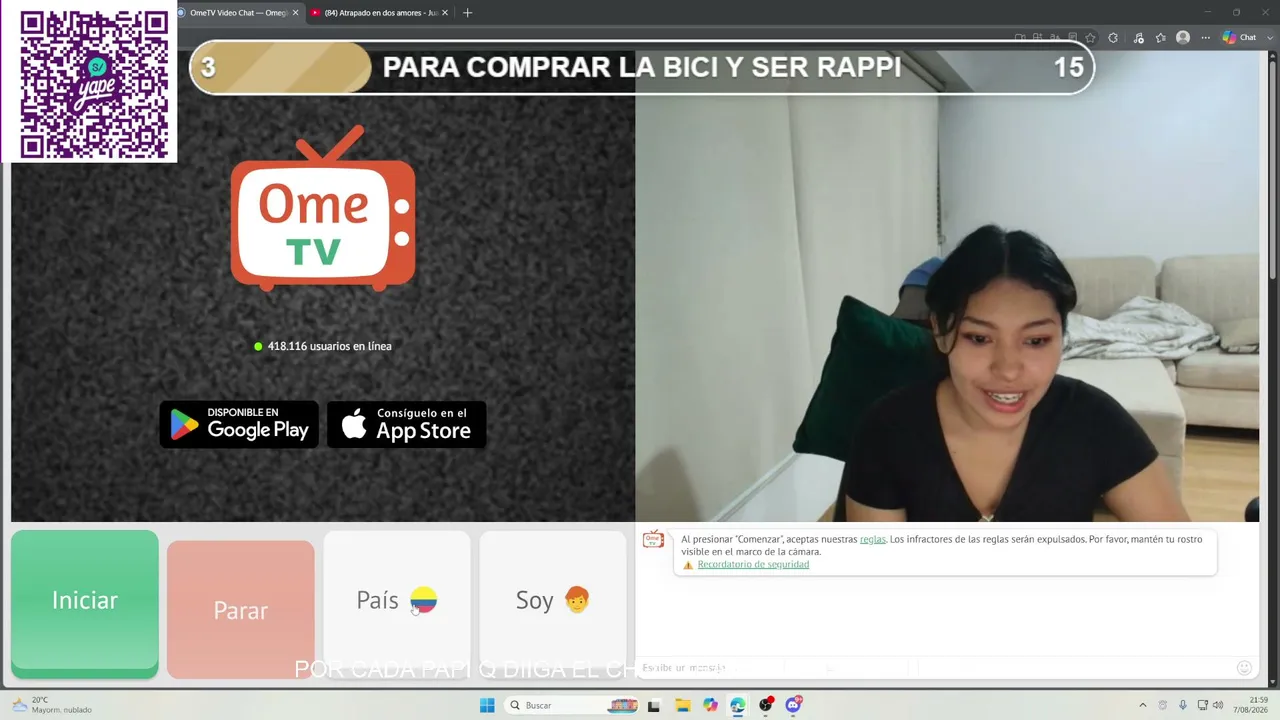
Task: Open the Copilot Chat button
Action: click(x=1239, y=38)
